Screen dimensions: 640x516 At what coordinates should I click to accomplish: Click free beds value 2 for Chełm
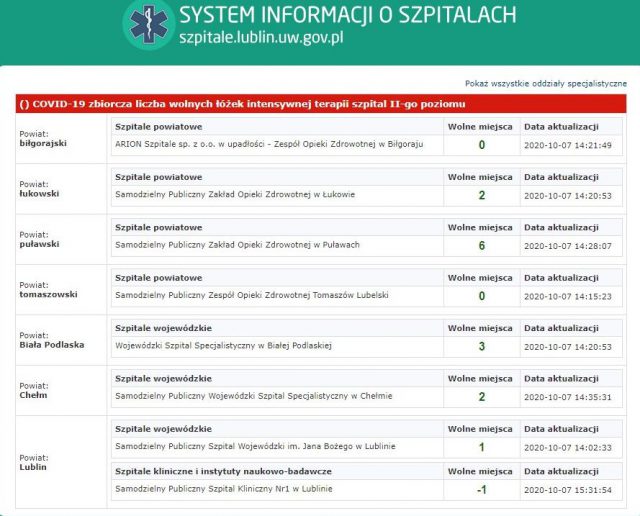482,397
